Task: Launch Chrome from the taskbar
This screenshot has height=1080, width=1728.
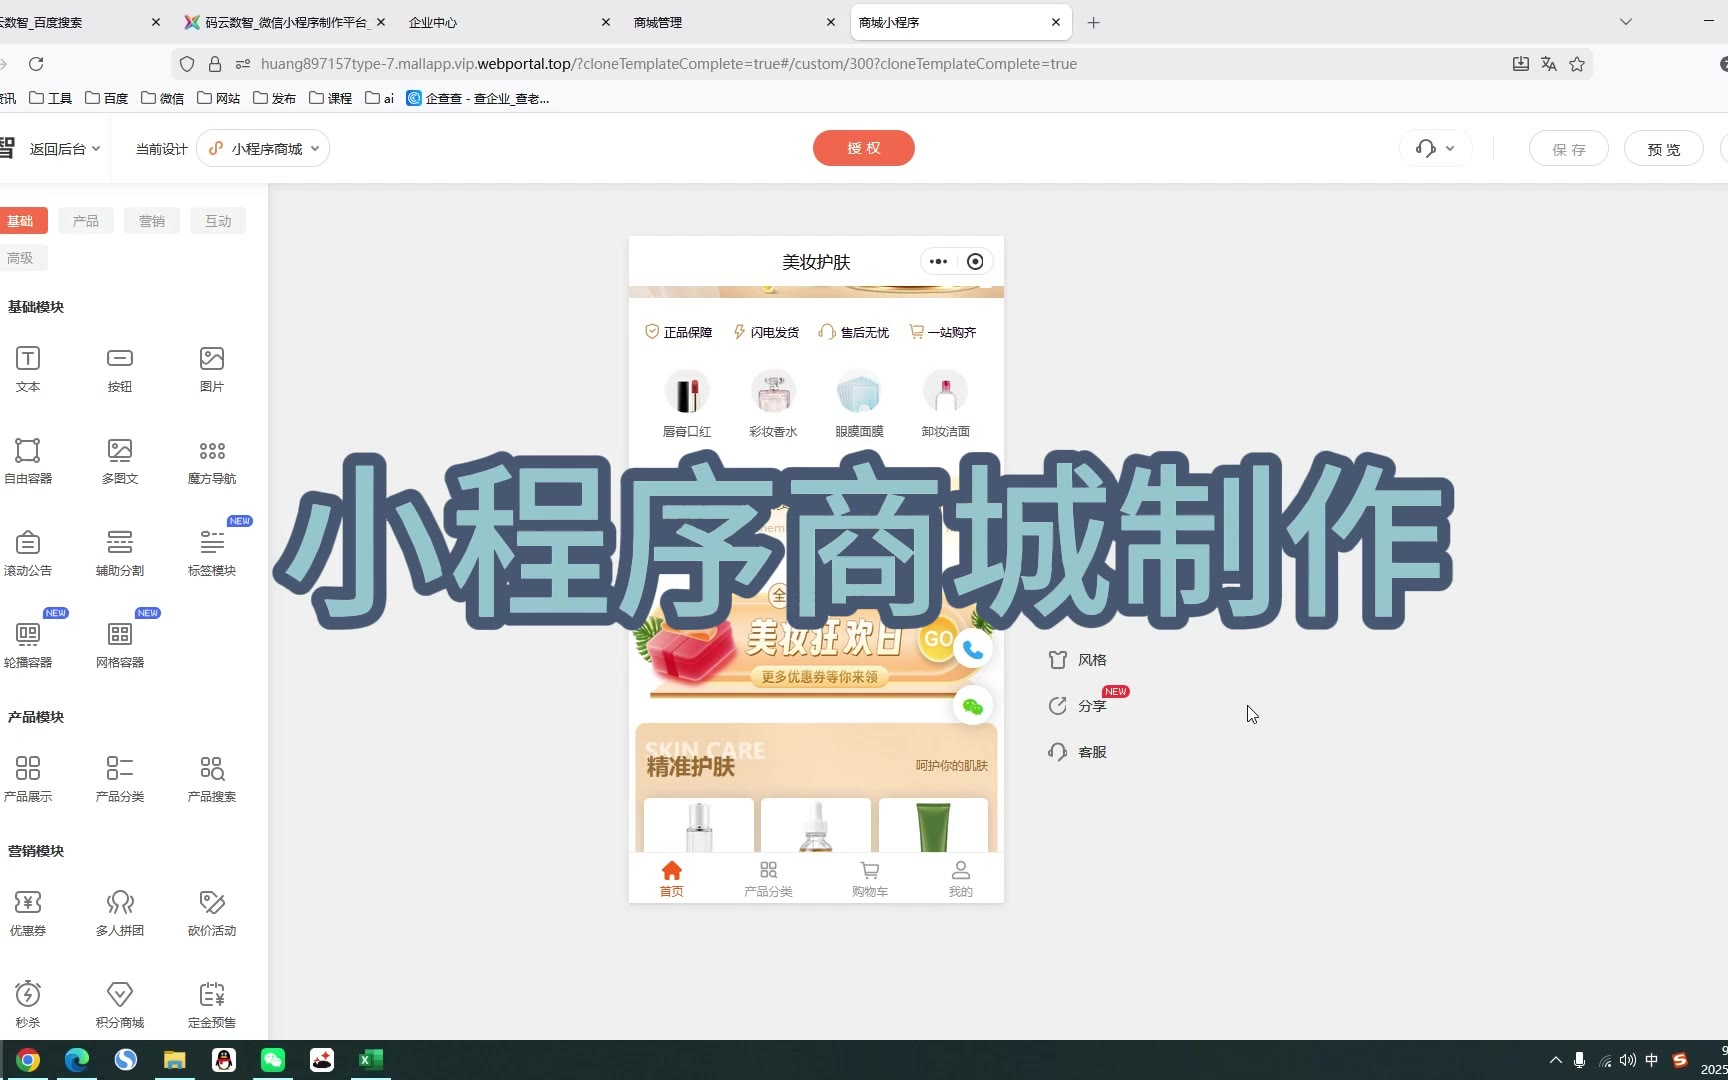Action: coord(28,1060)
